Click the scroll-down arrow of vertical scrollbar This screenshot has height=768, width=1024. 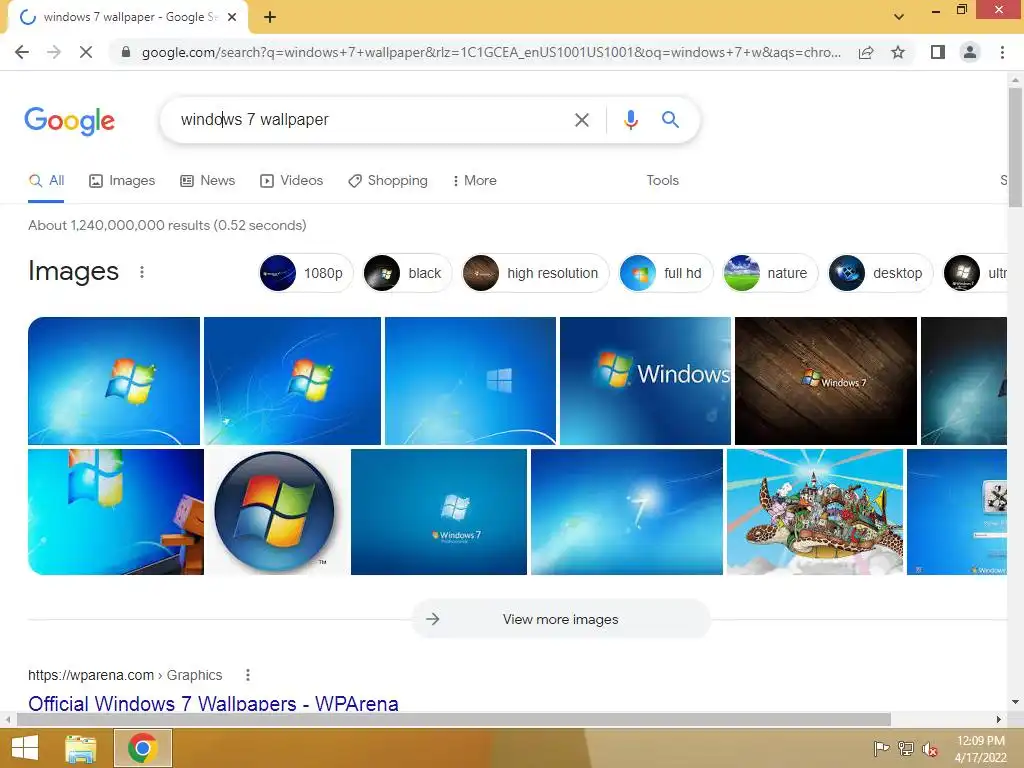pyautogui.click(x=1015, y=702)
